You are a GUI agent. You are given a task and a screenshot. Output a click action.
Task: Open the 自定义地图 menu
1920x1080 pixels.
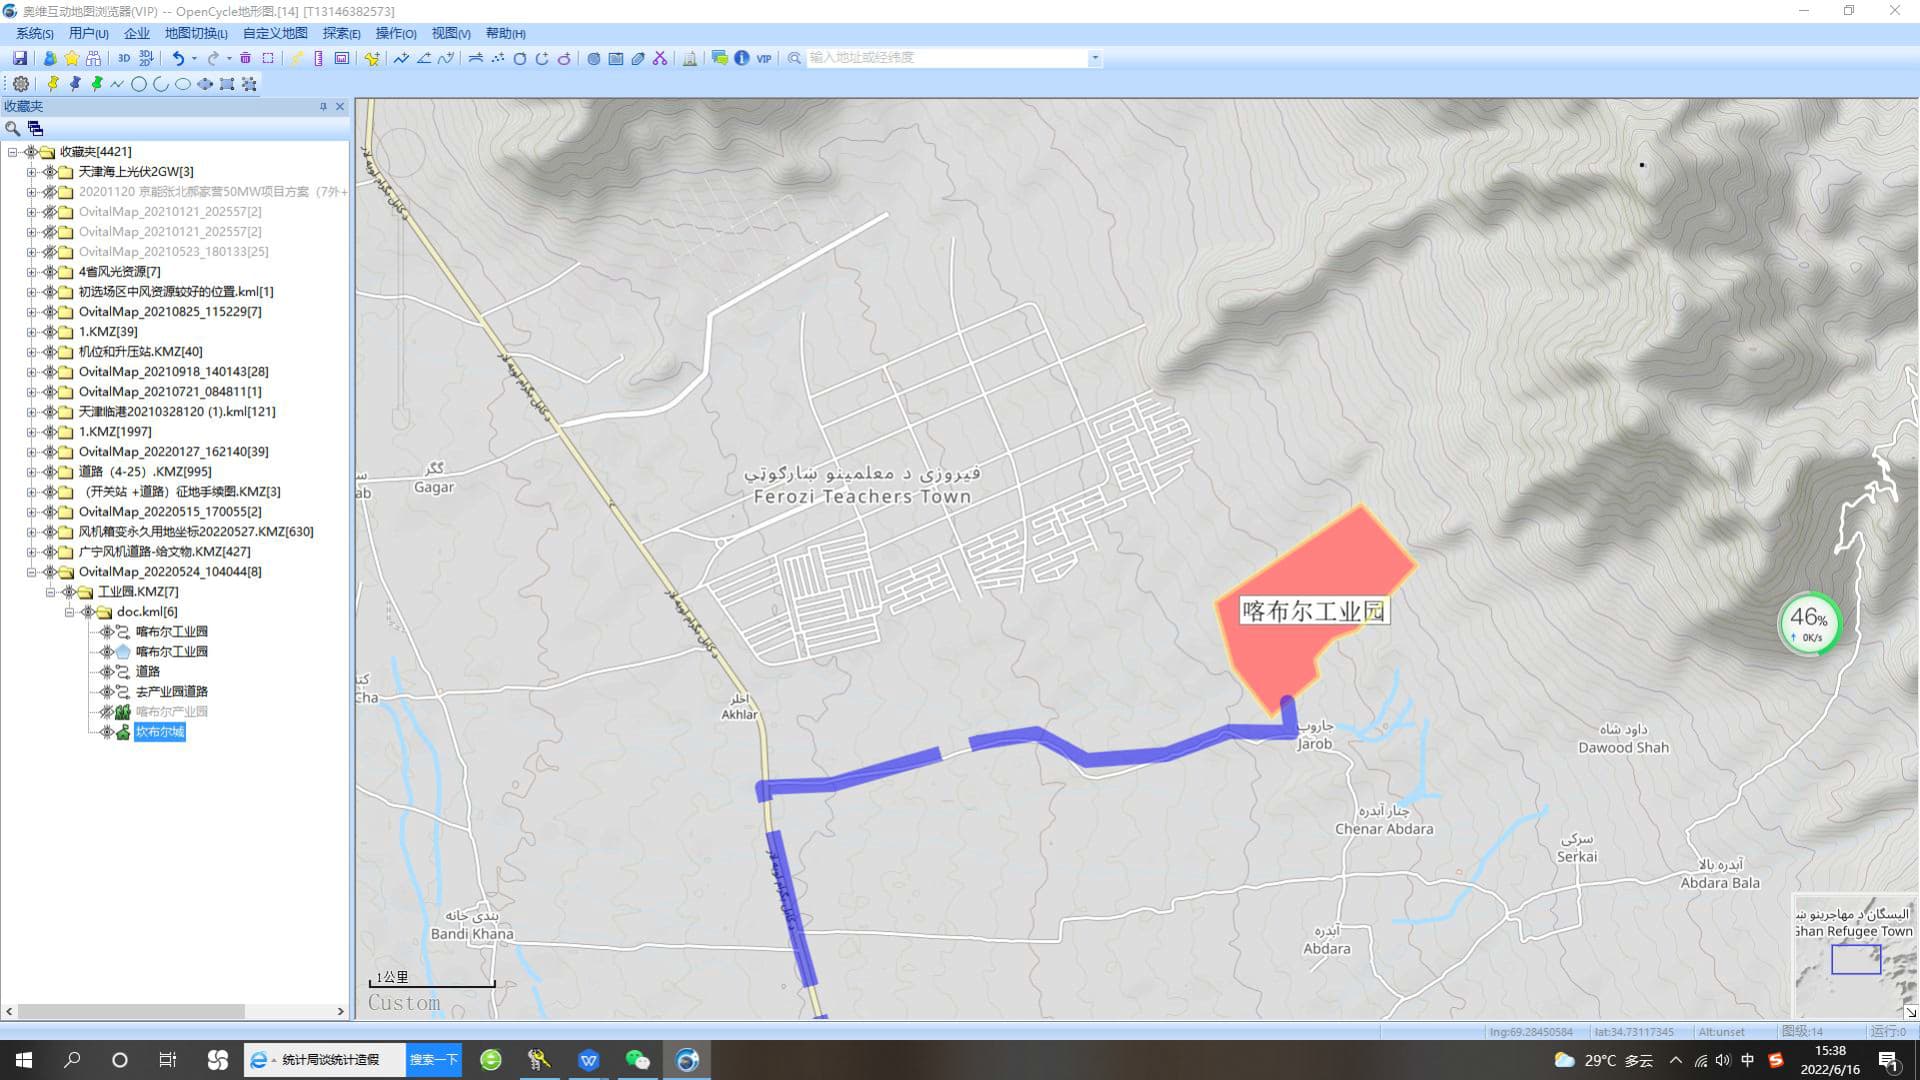click(275, 33)
